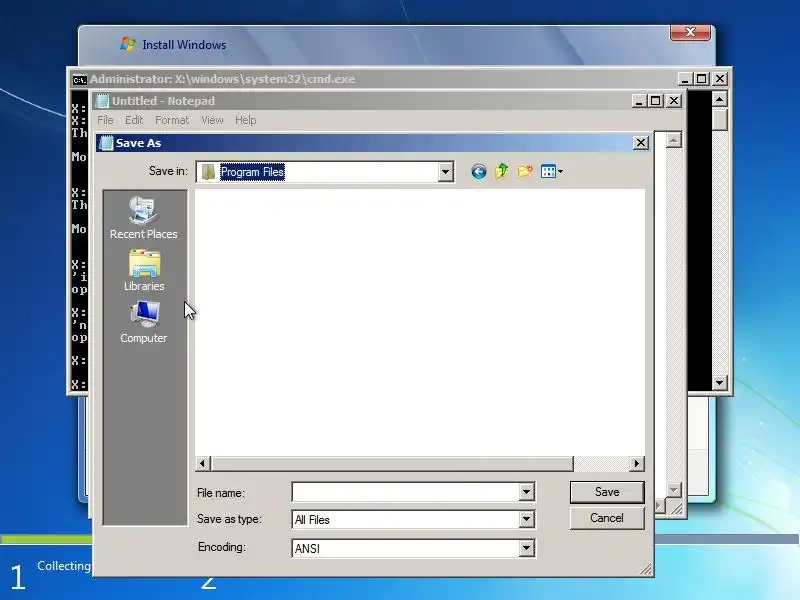Close the Notepad window
This screenshot has width=800, height=600.
674,101
